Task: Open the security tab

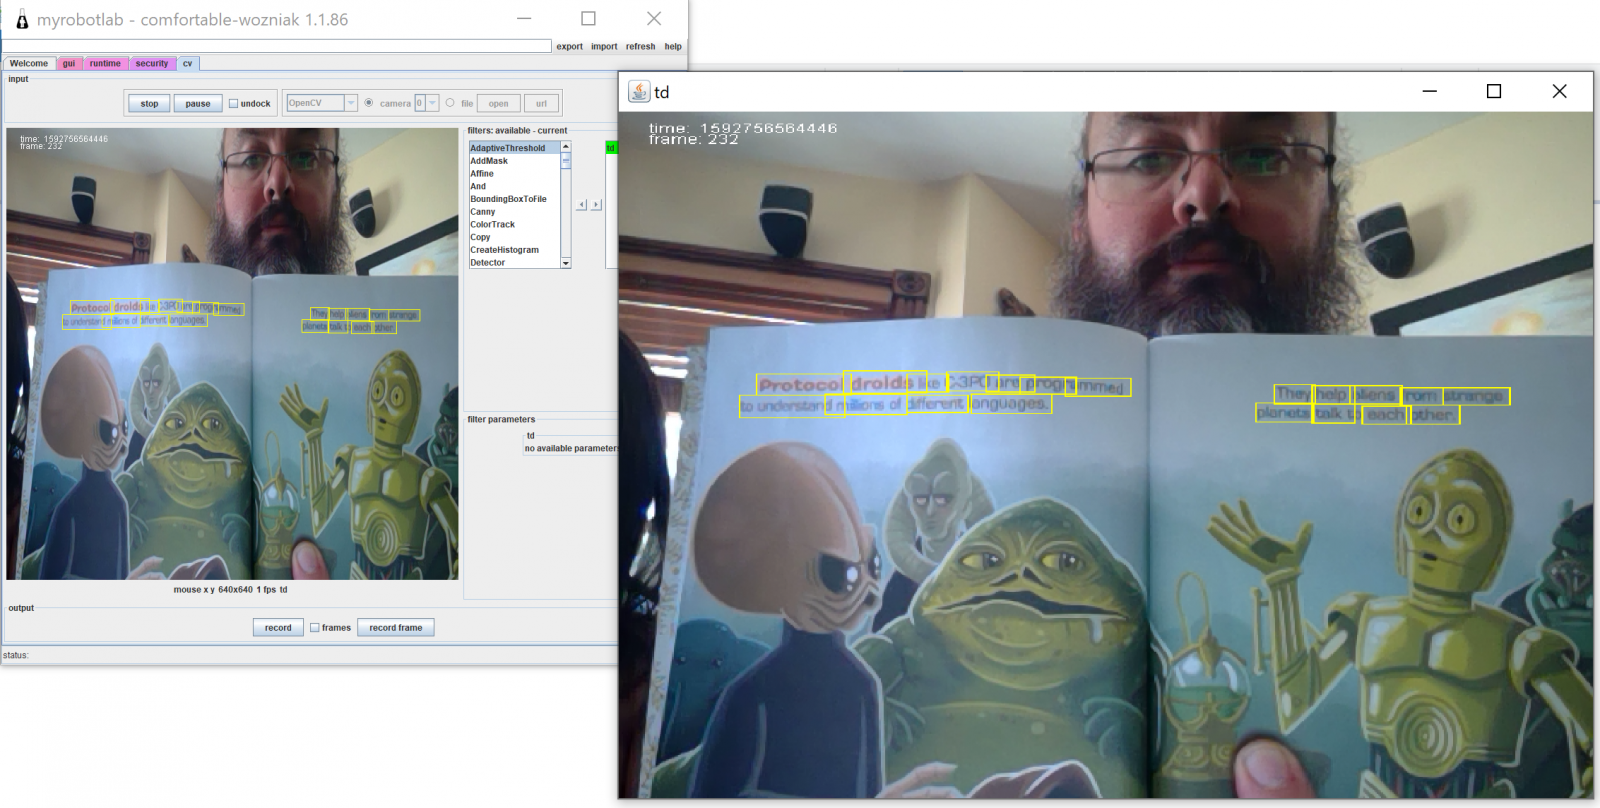Action: 152,63
